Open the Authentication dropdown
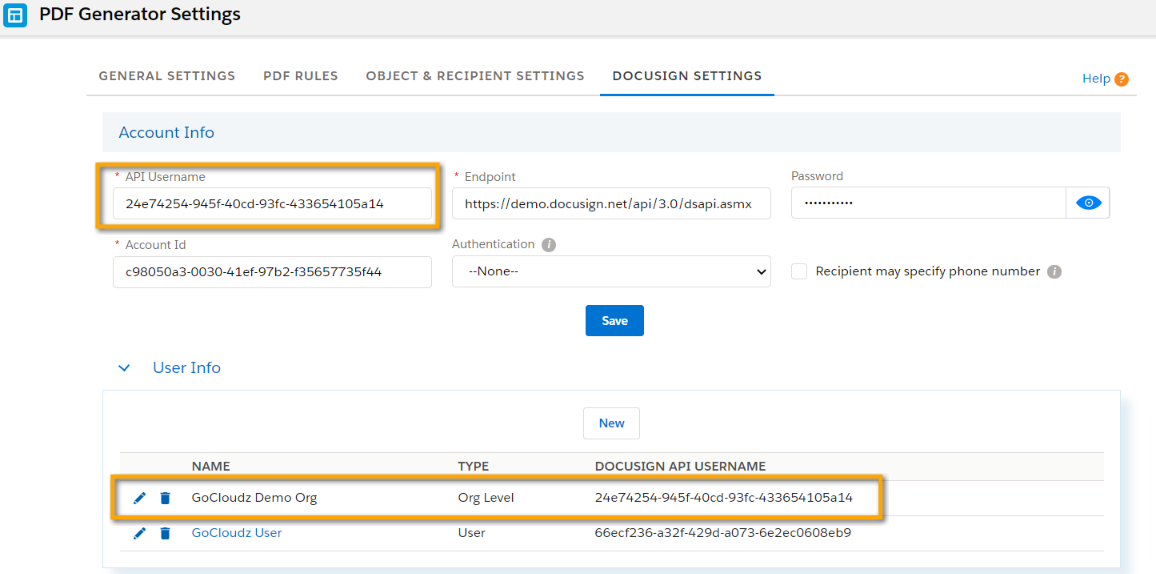The width and height of the screenshot is (1156, 574). (x=611, y=271)
